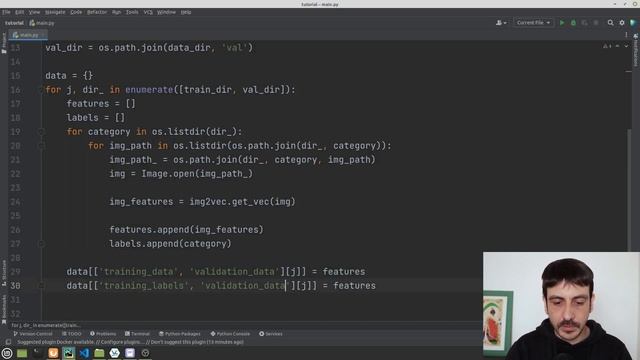Open the Tools menu

tap(132, 12)
